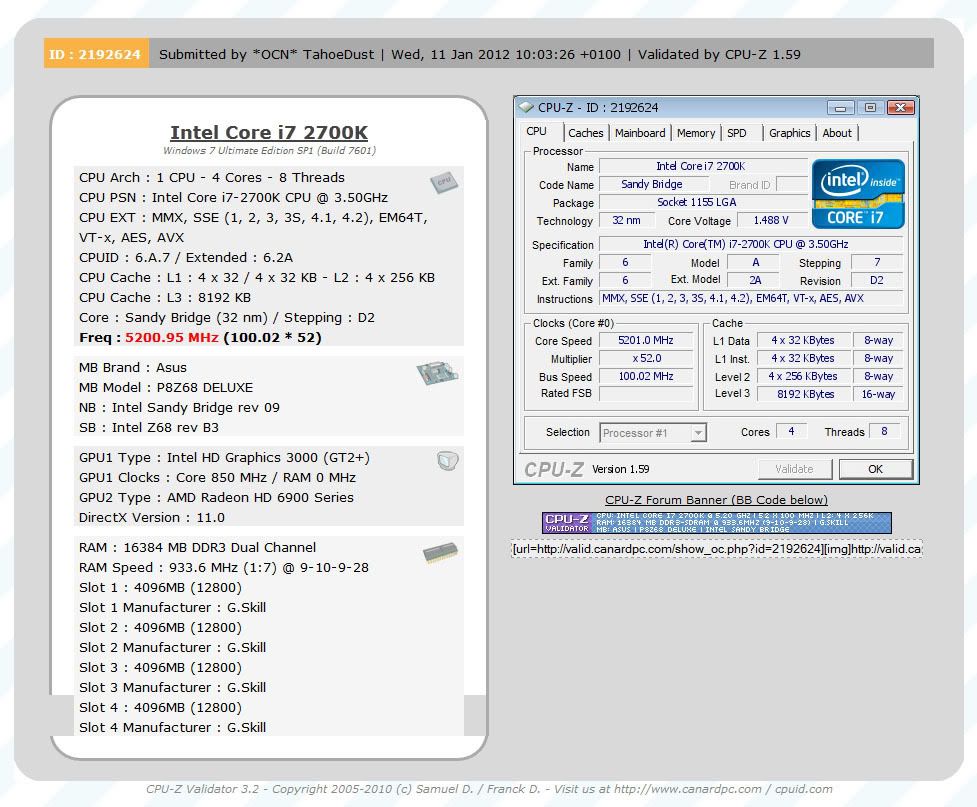
Task: Click the Technology field 32 nm
Action: (x=626, y=221)
